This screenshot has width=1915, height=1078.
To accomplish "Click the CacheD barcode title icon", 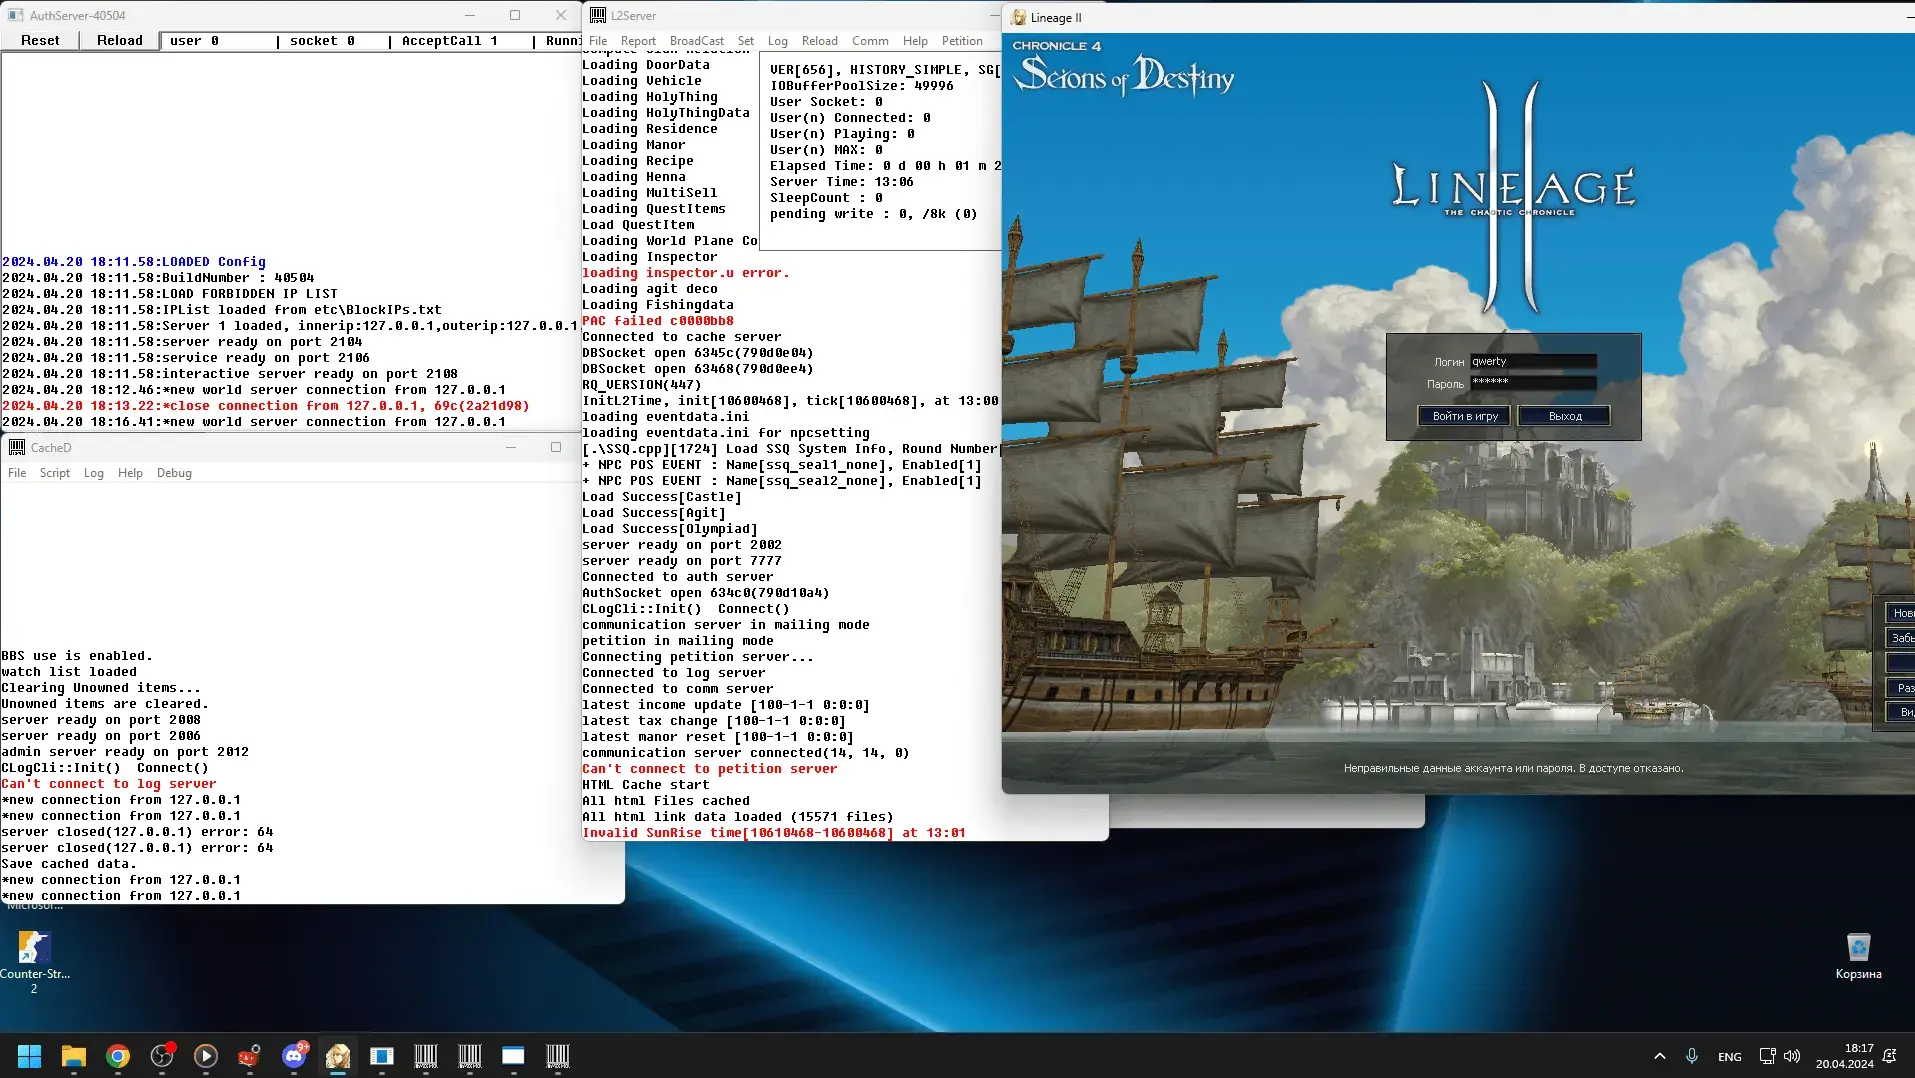I will click(x=17, y=447).
